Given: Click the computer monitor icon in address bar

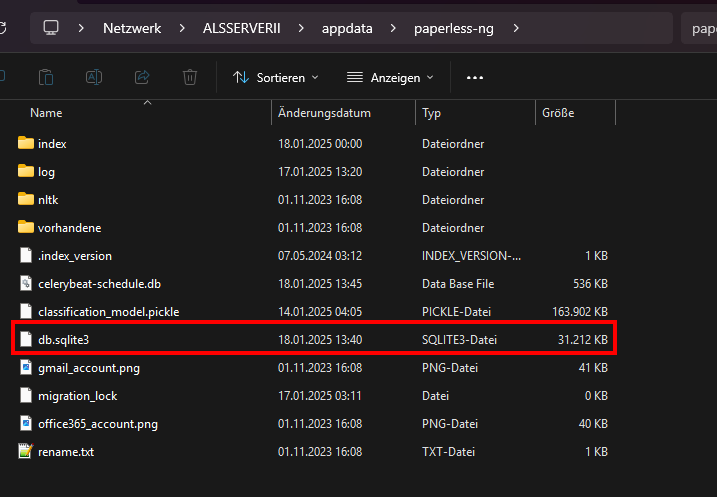Looking at the screenshot, I should (51, 28).
